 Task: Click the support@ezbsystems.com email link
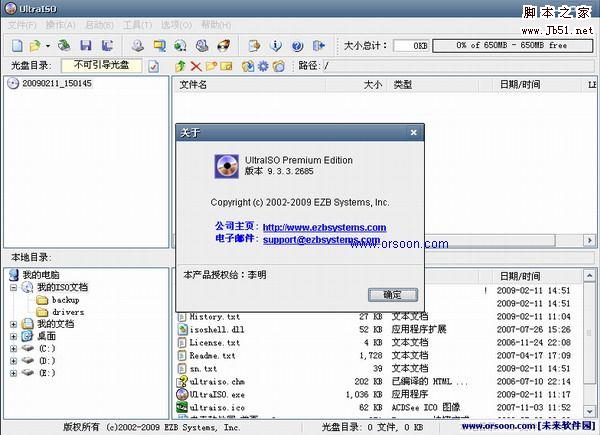pyautogui.click(x=321, y=240)
